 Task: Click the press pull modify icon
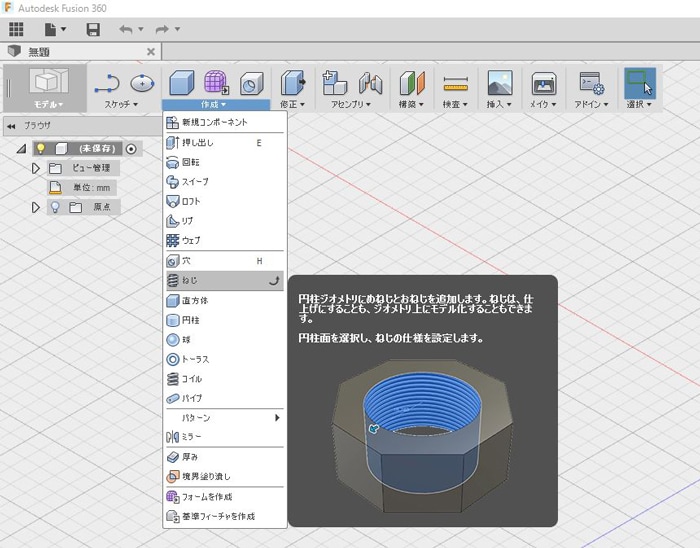tap(293, 83)
